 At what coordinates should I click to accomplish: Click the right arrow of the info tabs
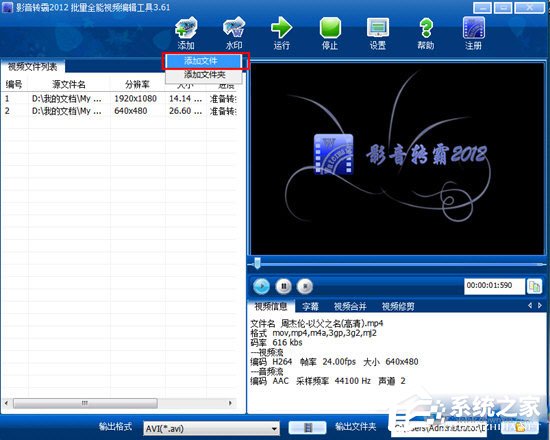(x=540, y=306)
